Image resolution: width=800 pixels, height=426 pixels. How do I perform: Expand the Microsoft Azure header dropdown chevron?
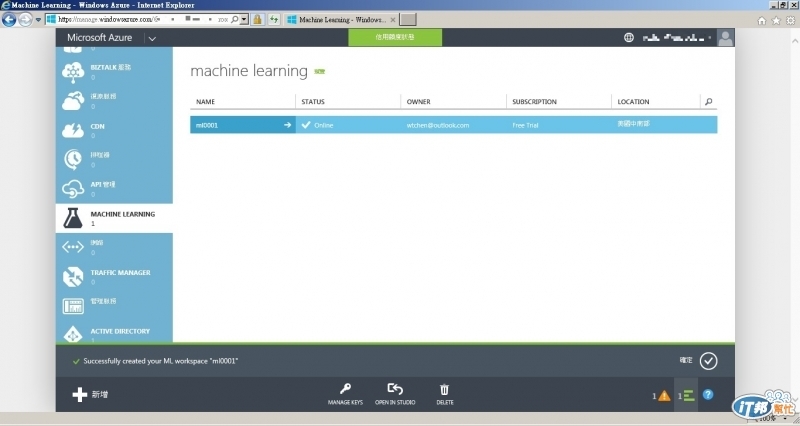point(152,38)
